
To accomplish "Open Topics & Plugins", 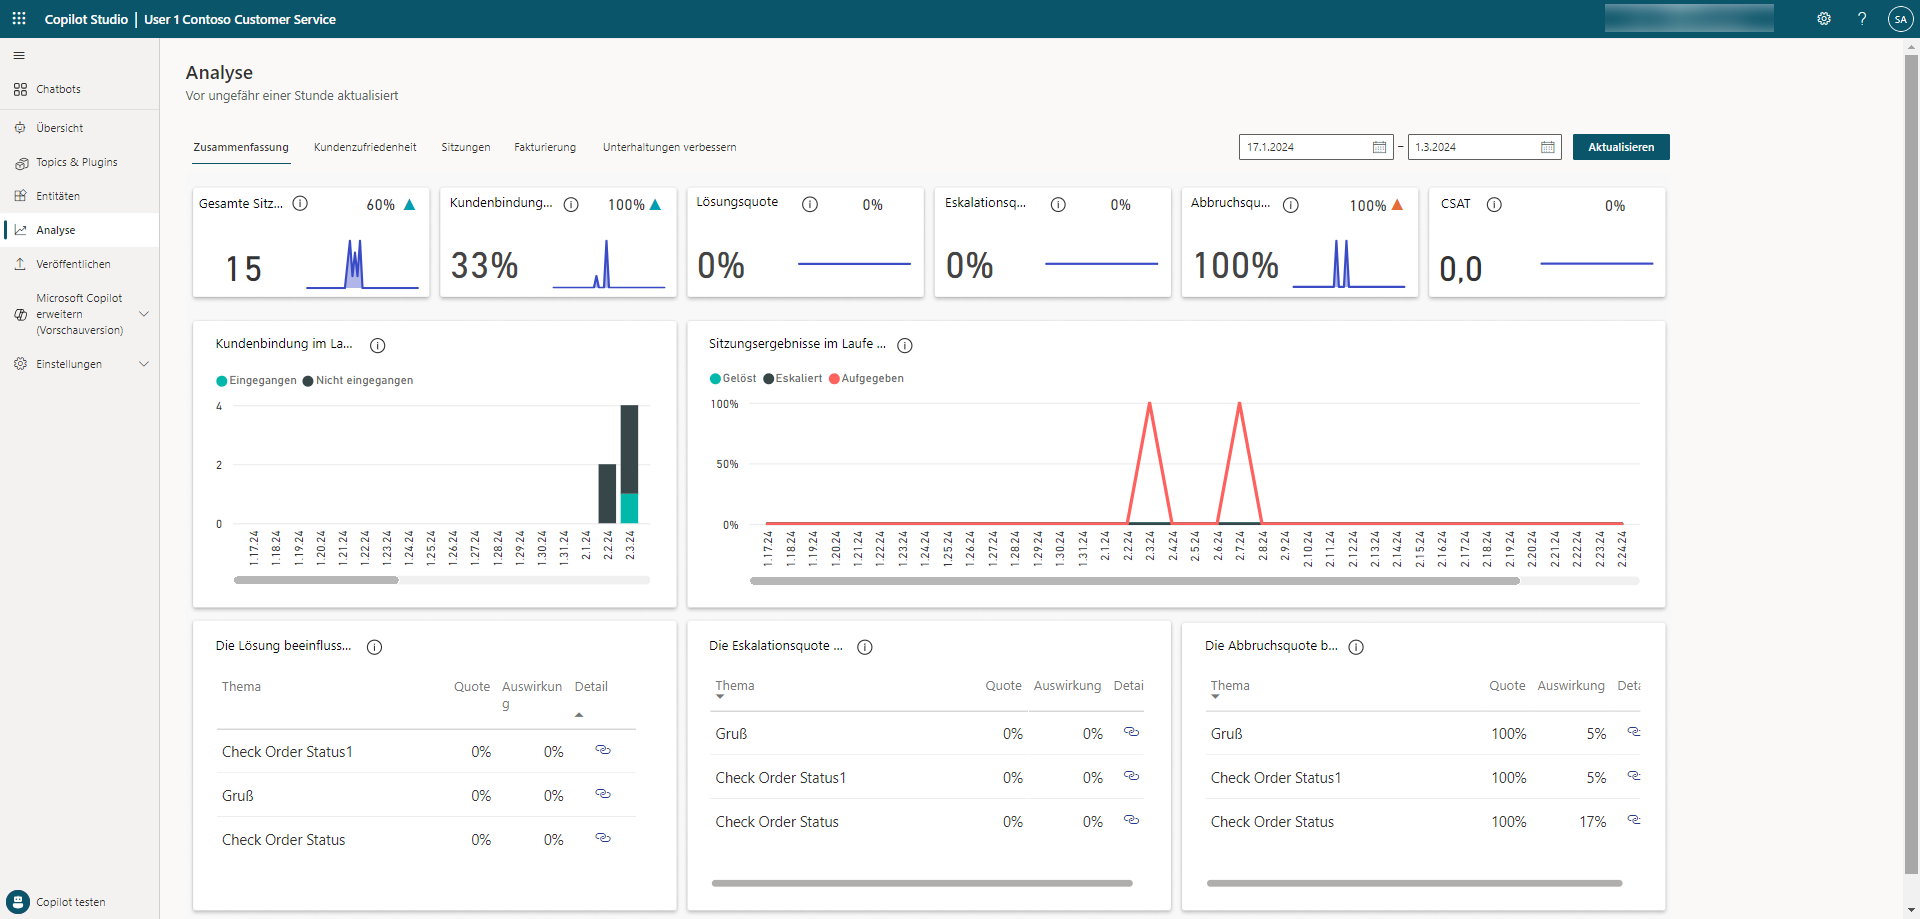I will (79, 162).
